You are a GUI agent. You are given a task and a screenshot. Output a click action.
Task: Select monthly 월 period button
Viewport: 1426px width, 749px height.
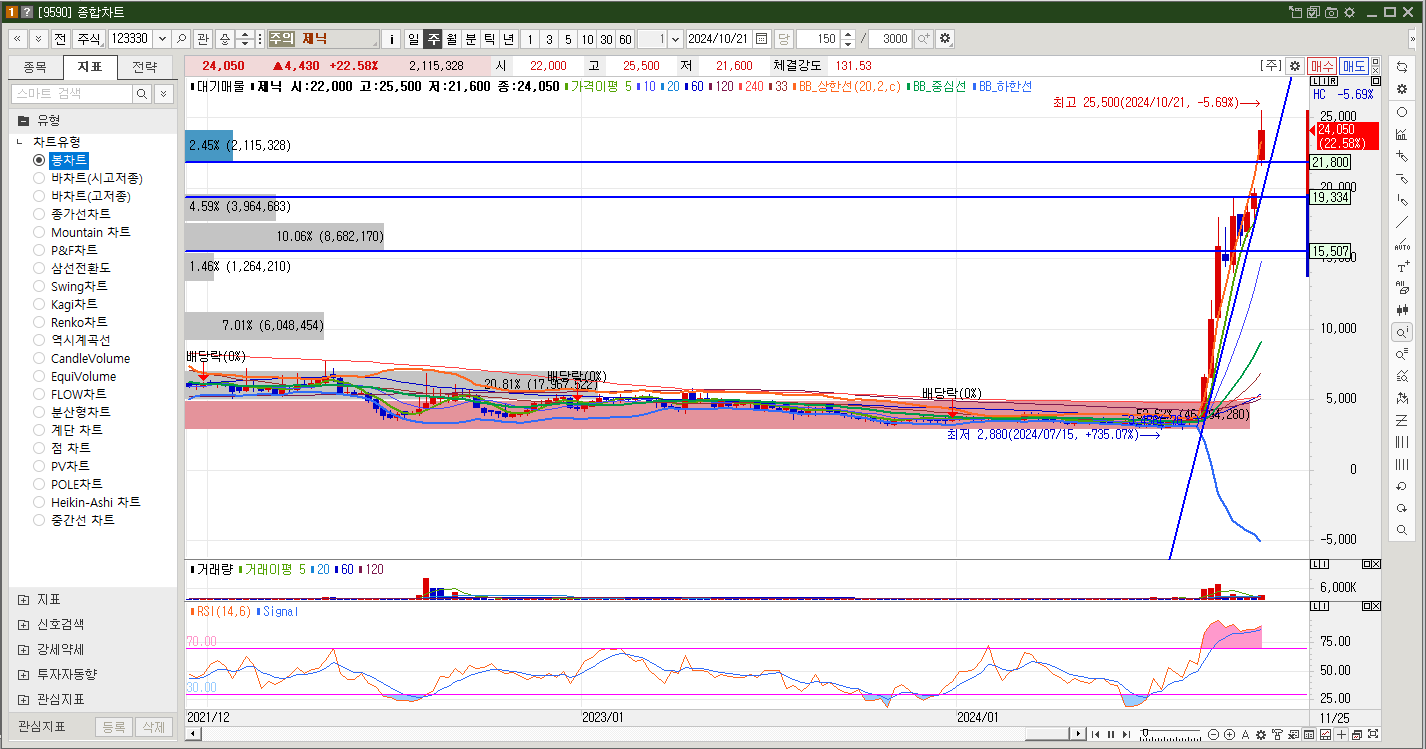451,39
